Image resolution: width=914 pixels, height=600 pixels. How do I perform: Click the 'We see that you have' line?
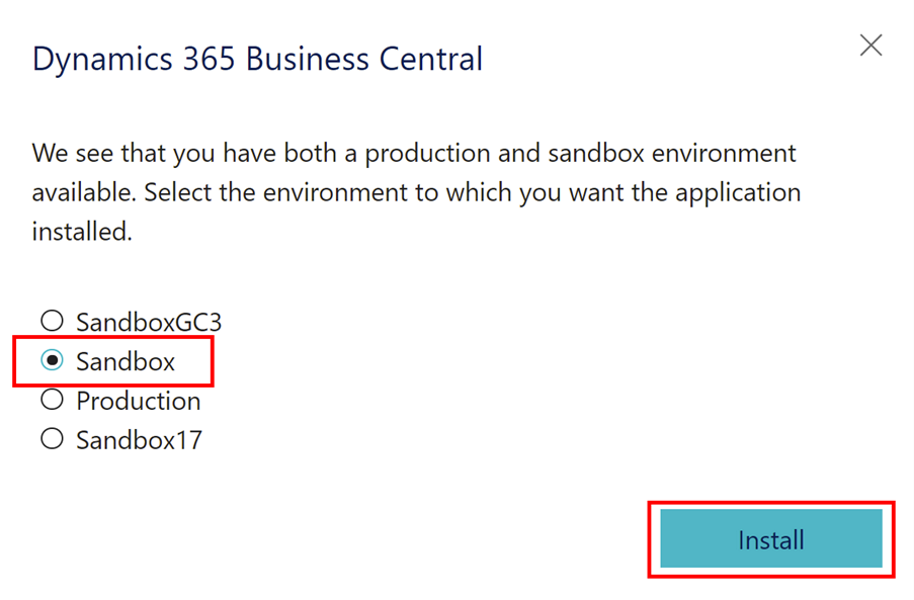pyautogui.click(x=139, y=154)
